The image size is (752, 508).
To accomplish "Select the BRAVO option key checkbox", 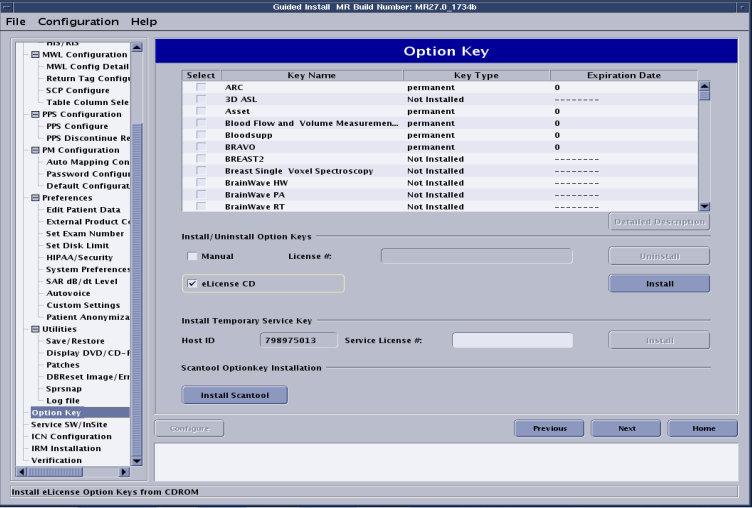I will pos(201,147).
